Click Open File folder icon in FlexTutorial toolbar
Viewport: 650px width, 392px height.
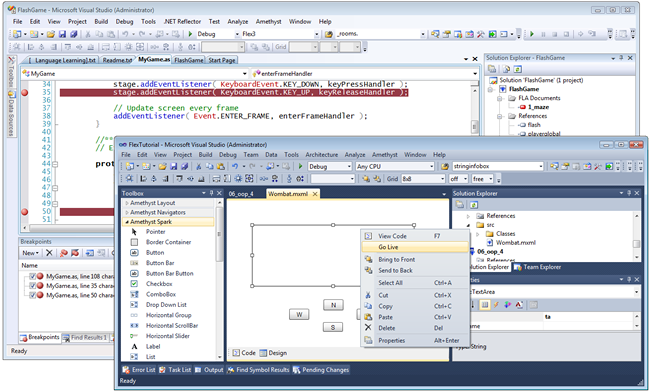[162, 167]
